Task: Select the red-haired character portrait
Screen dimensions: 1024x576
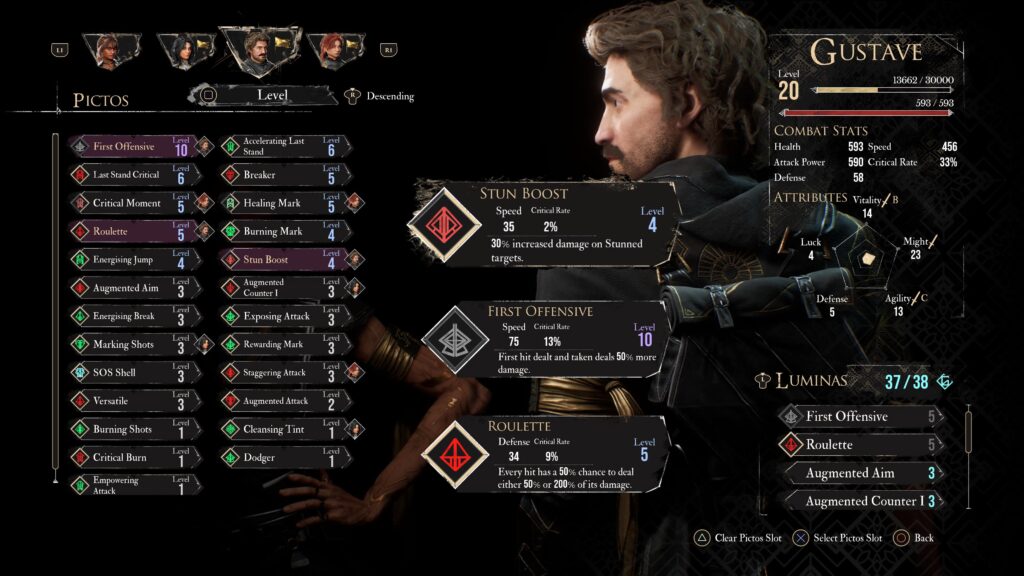Action: pyautogui.click(x=336, y=50)
